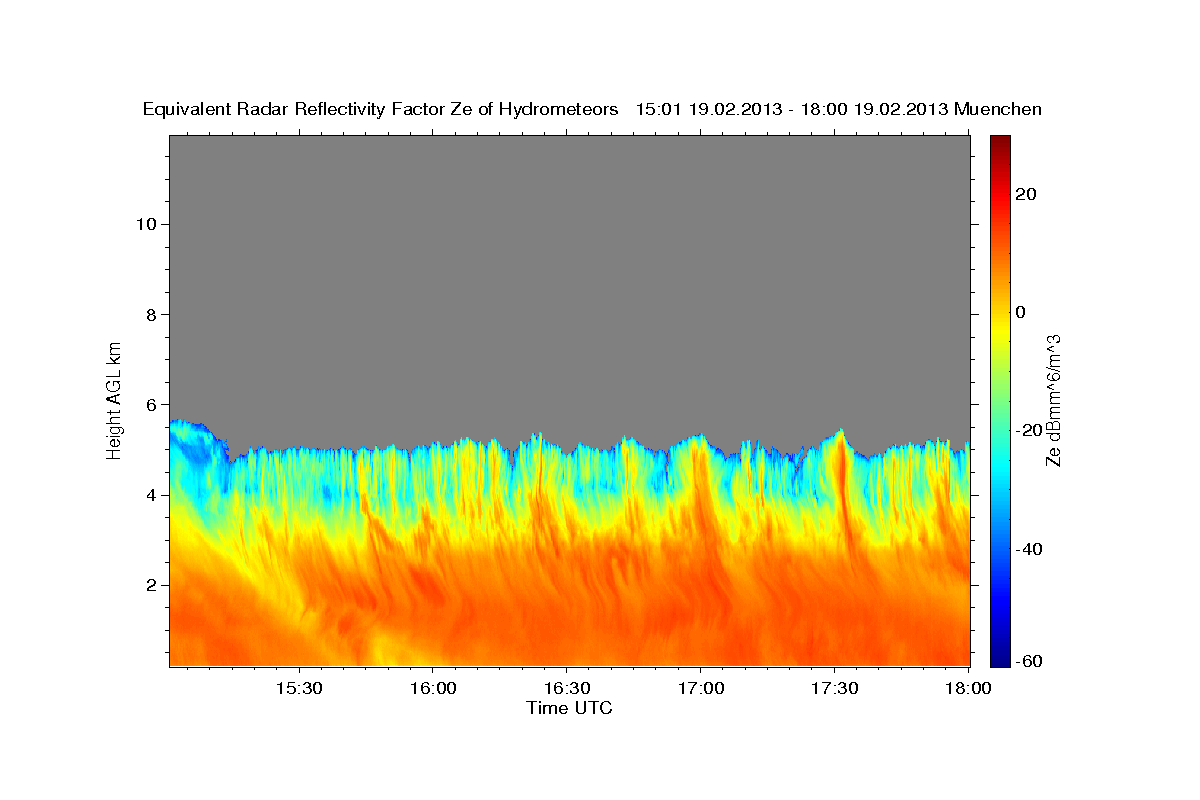The image size is (1200, 800).
Task: Click the 17:30 time tick label
Action: (x=834, y=689)
